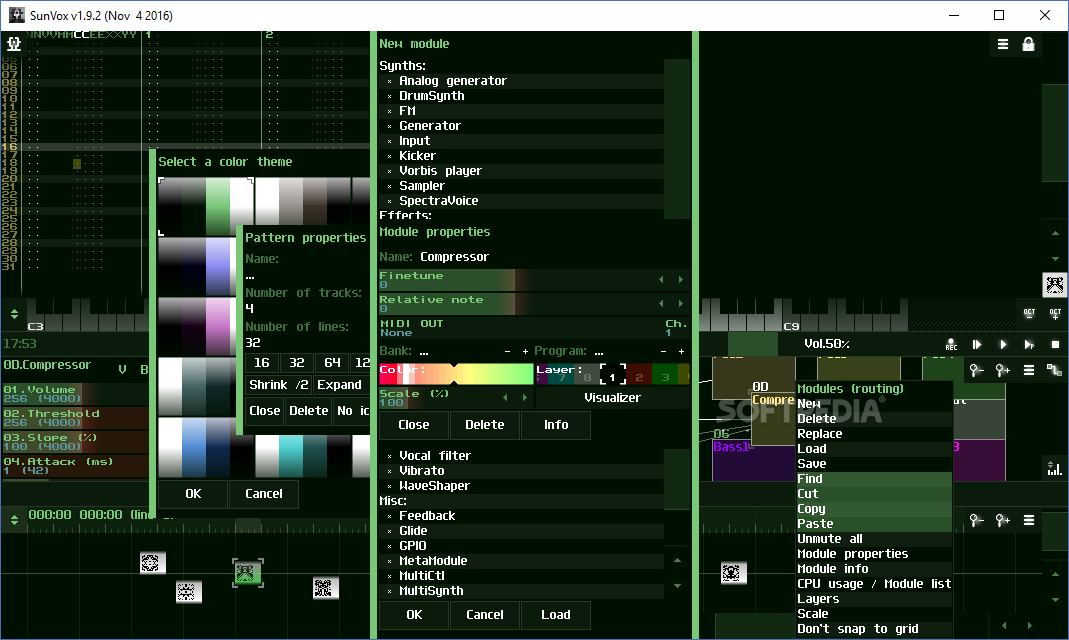Choose Unmute all in Modules menu
1069x640 pixels.
click(873, 539)
